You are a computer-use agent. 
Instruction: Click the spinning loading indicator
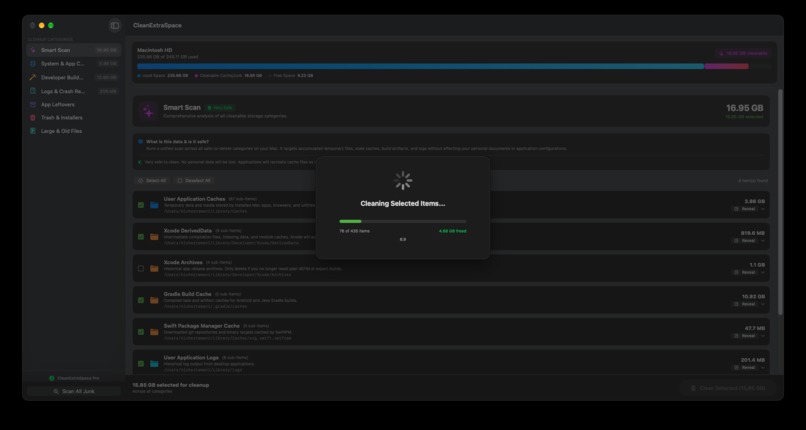coord(403,181)
